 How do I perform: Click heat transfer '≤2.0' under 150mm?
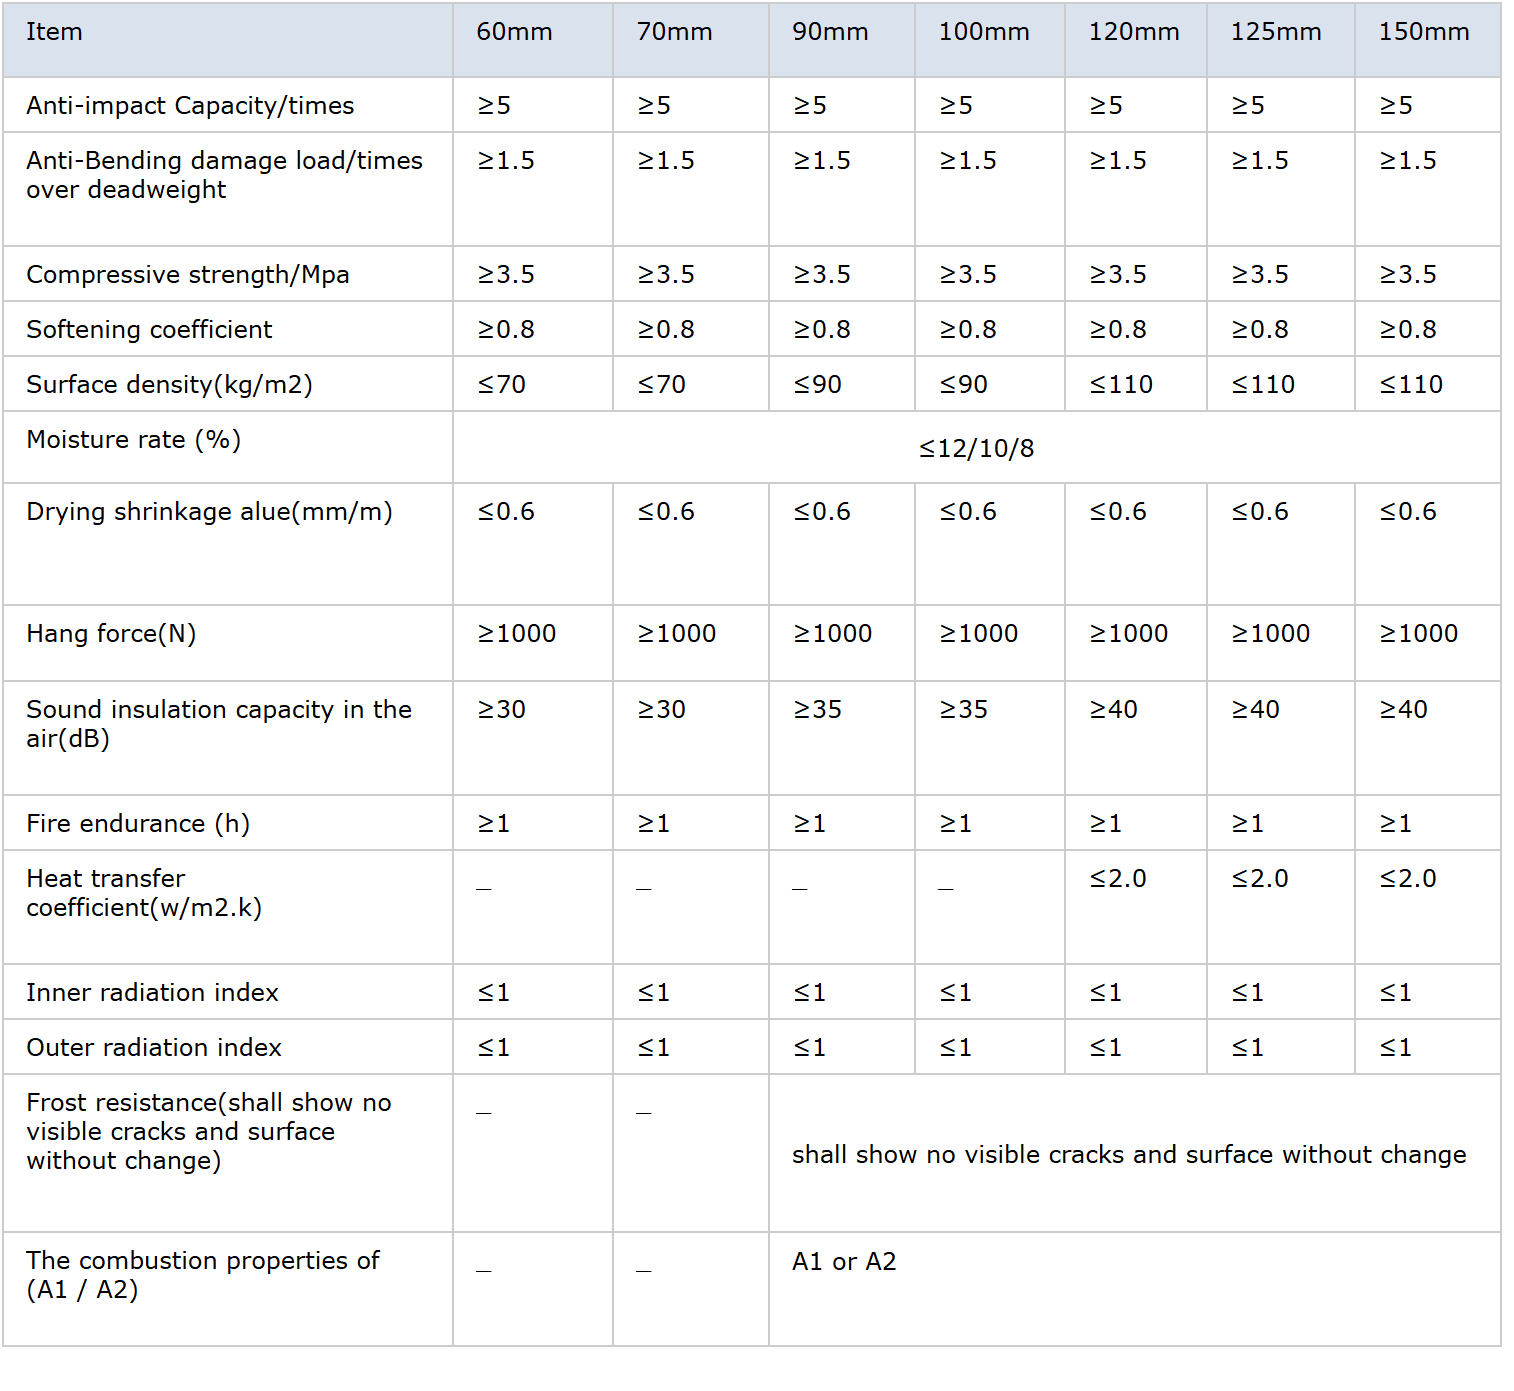coord(1407,879)
